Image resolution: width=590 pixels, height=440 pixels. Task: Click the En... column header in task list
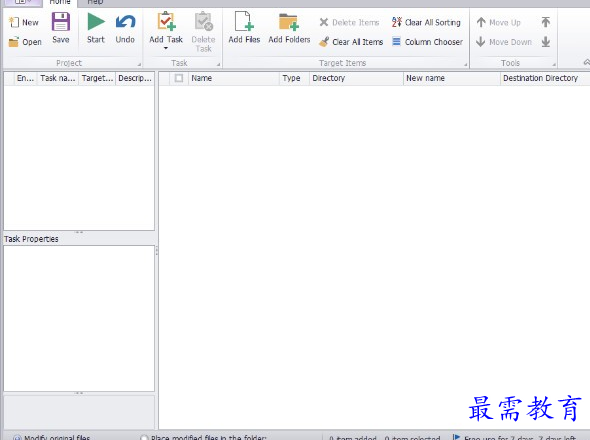pyautogui.click(x=25, y=78)
